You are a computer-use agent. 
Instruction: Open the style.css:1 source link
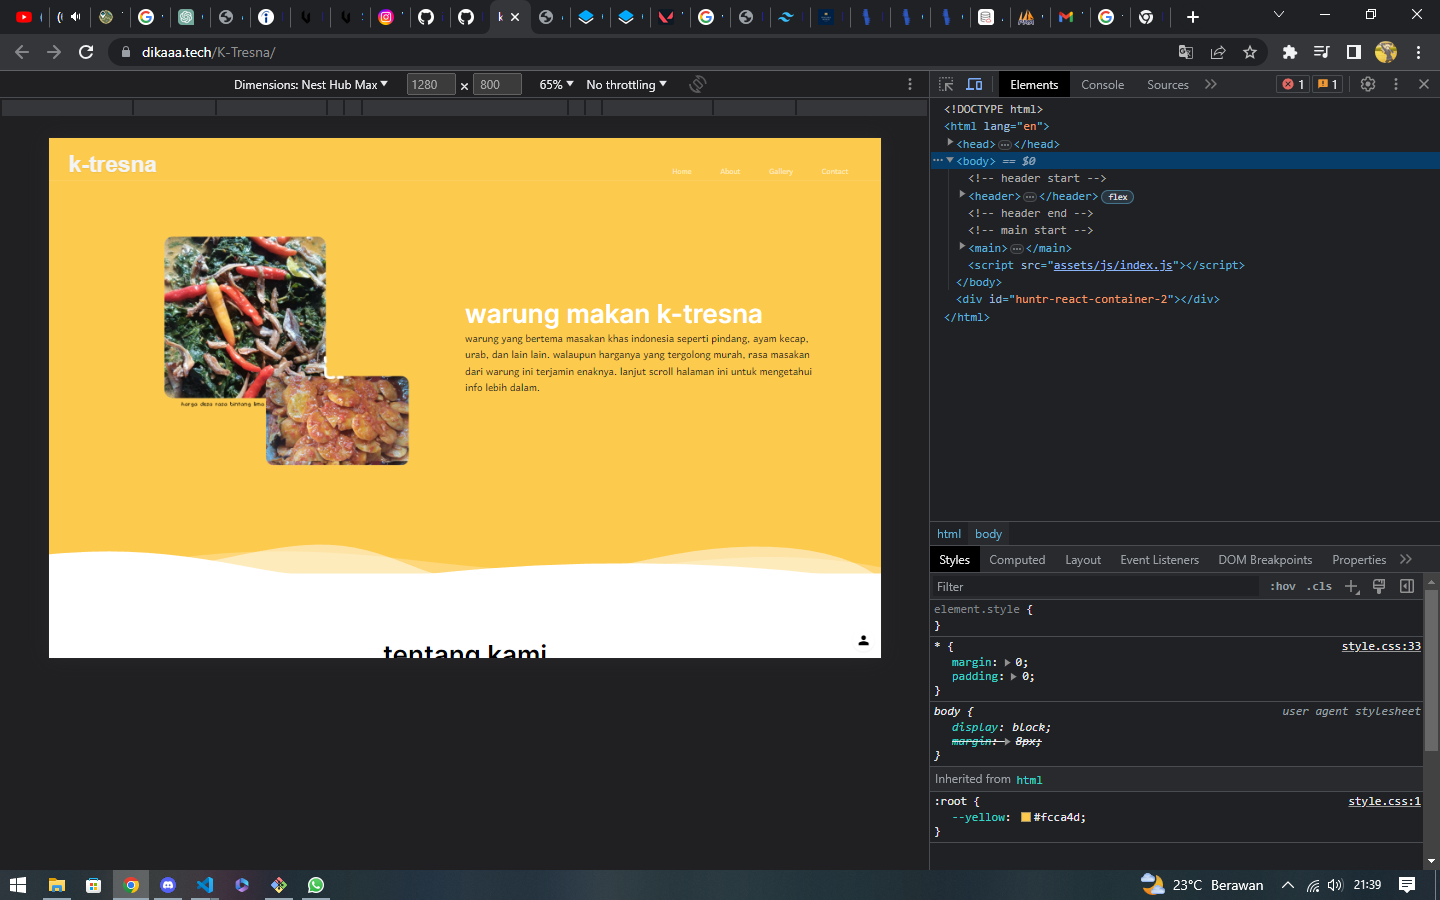click(x=1384, y=802)
